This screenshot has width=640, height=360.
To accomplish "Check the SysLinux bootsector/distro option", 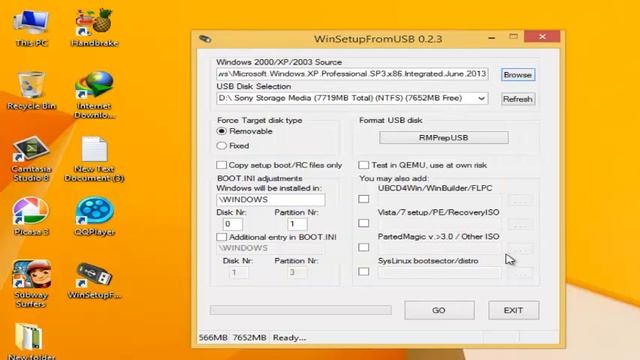I will tap(363, 271).
